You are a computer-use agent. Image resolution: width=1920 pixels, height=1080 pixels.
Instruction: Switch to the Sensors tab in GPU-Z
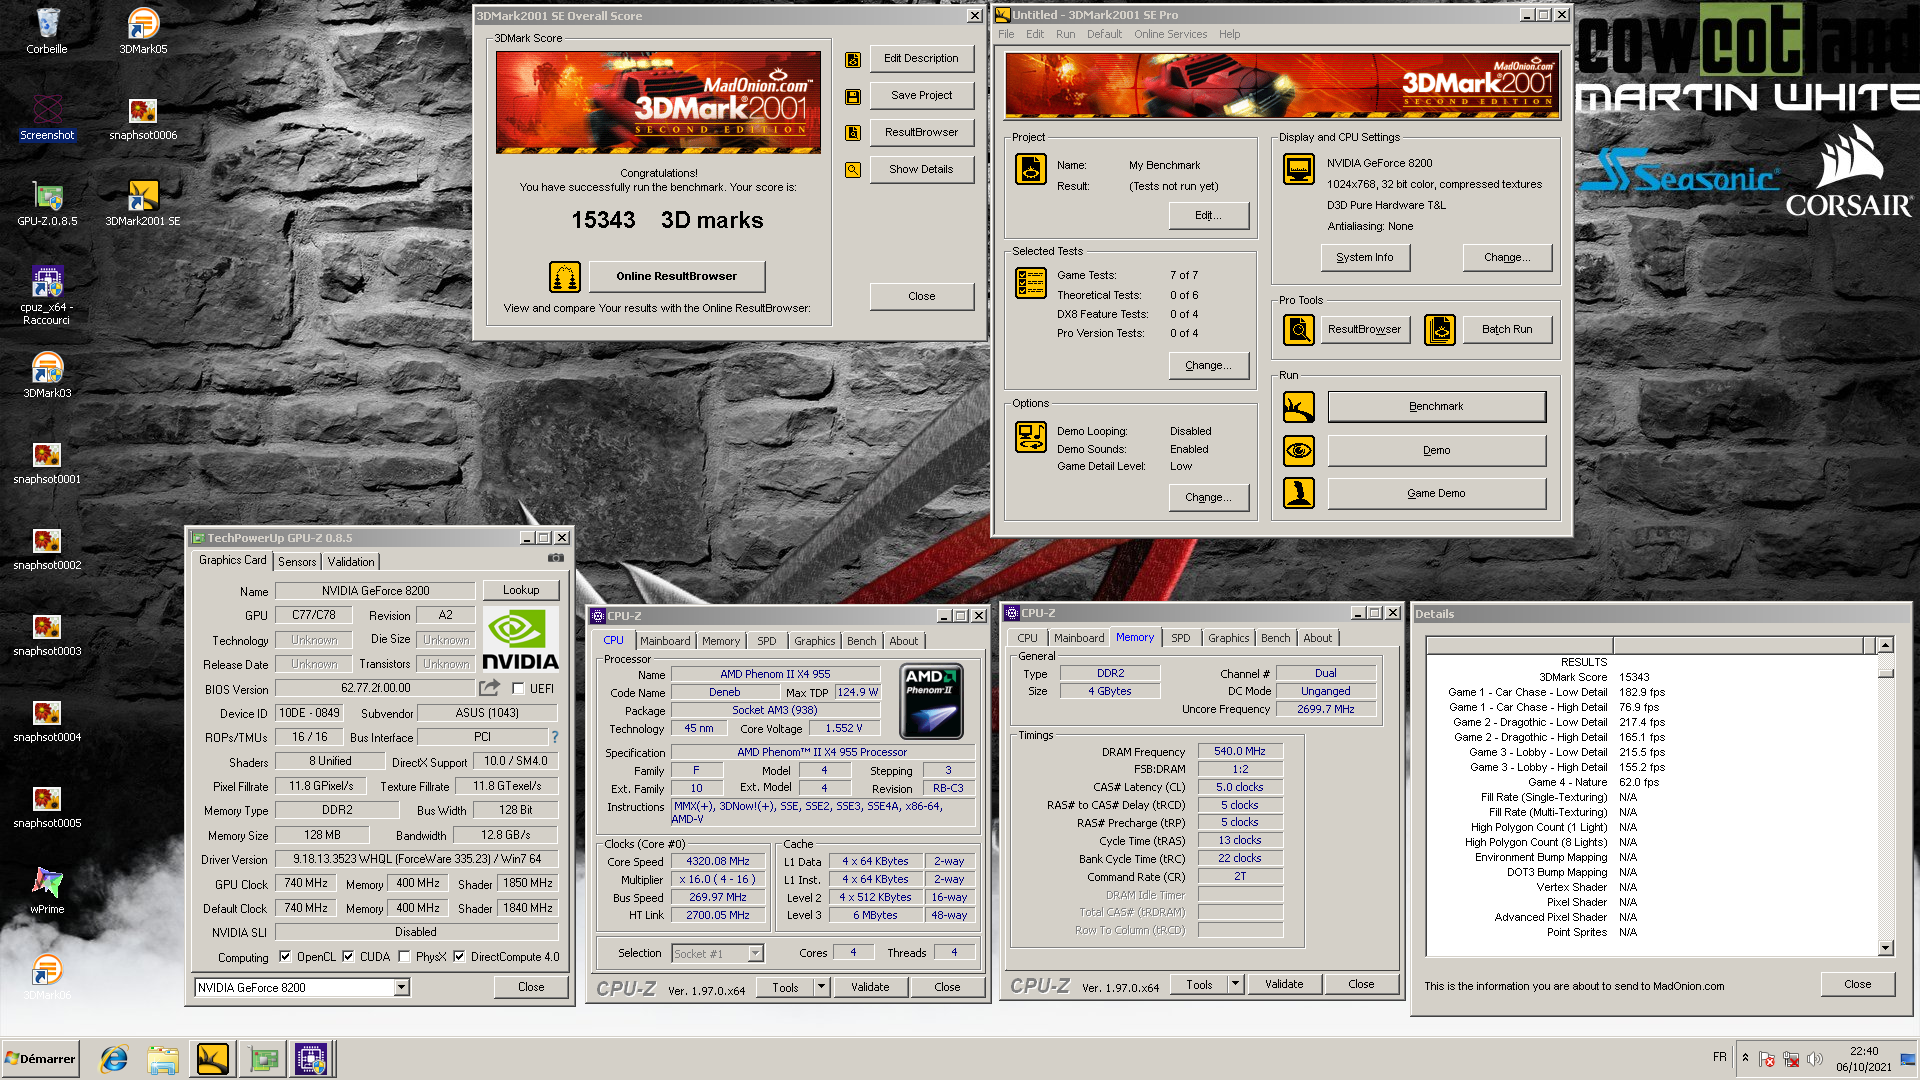[x=297, y=562]
